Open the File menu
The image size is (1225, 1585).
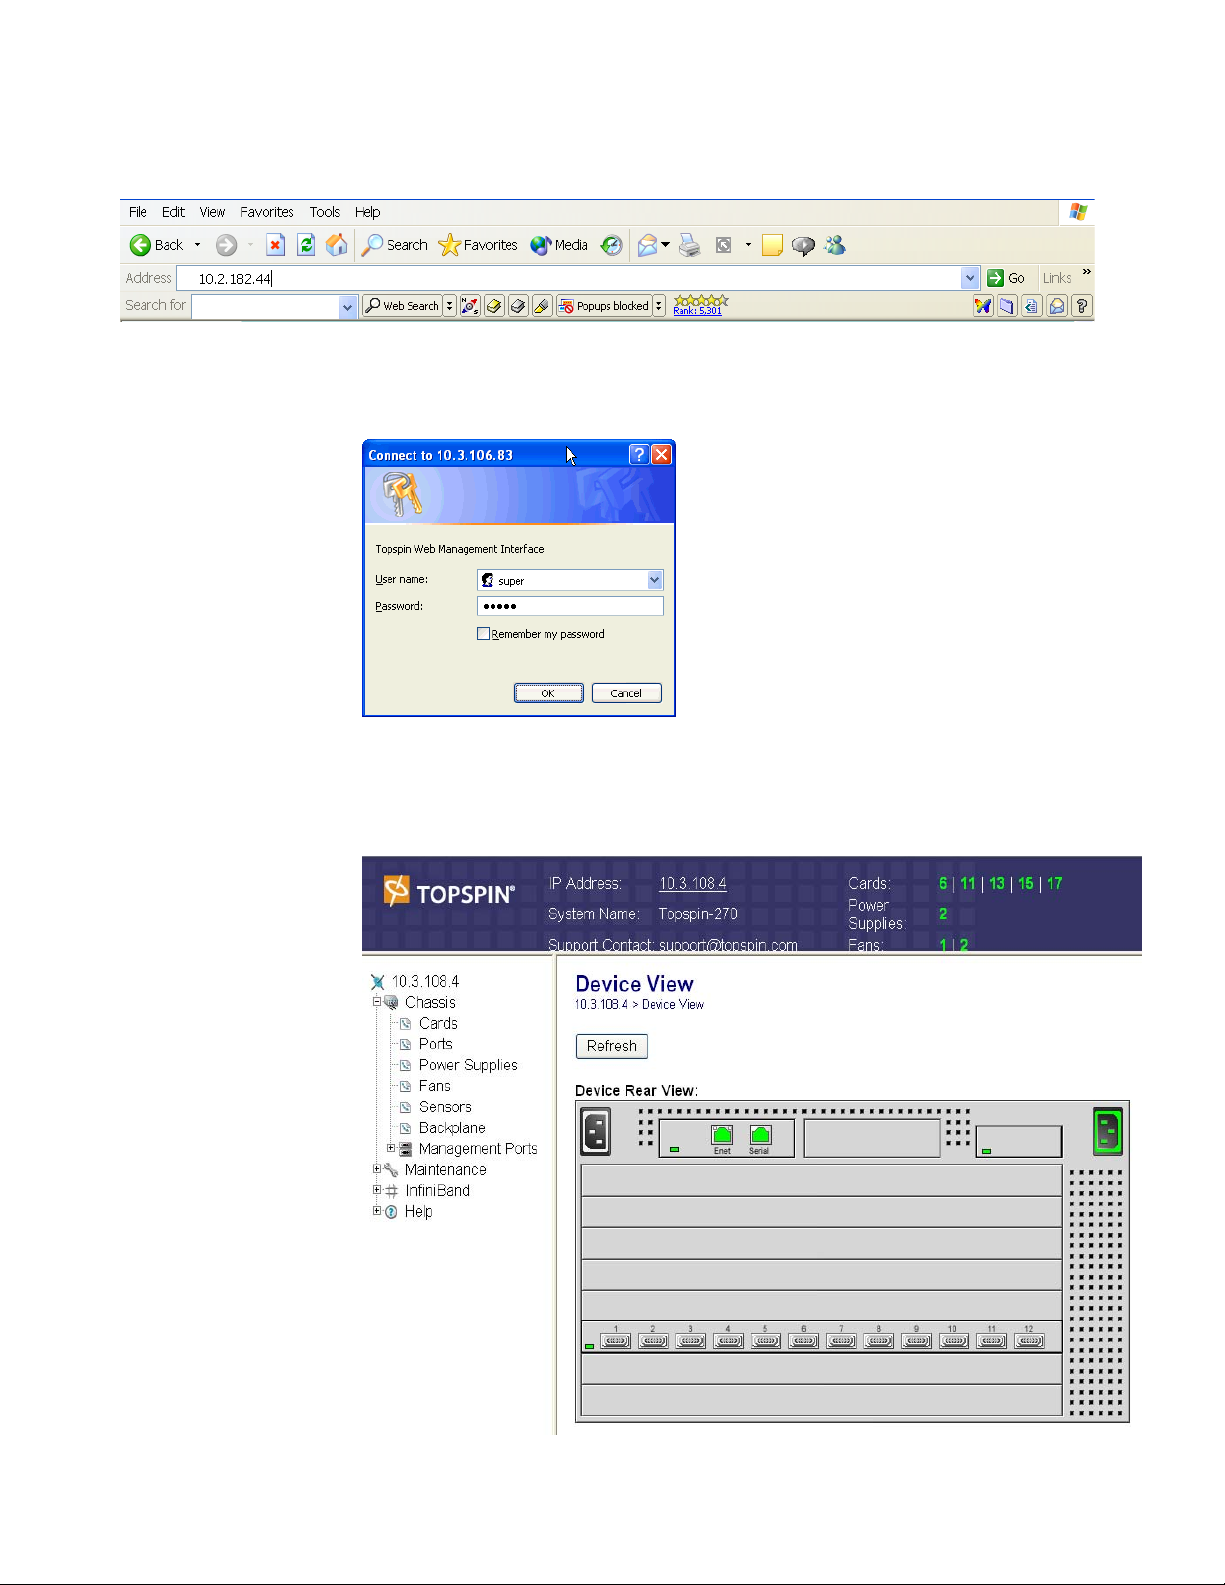(x=138, y=212)
